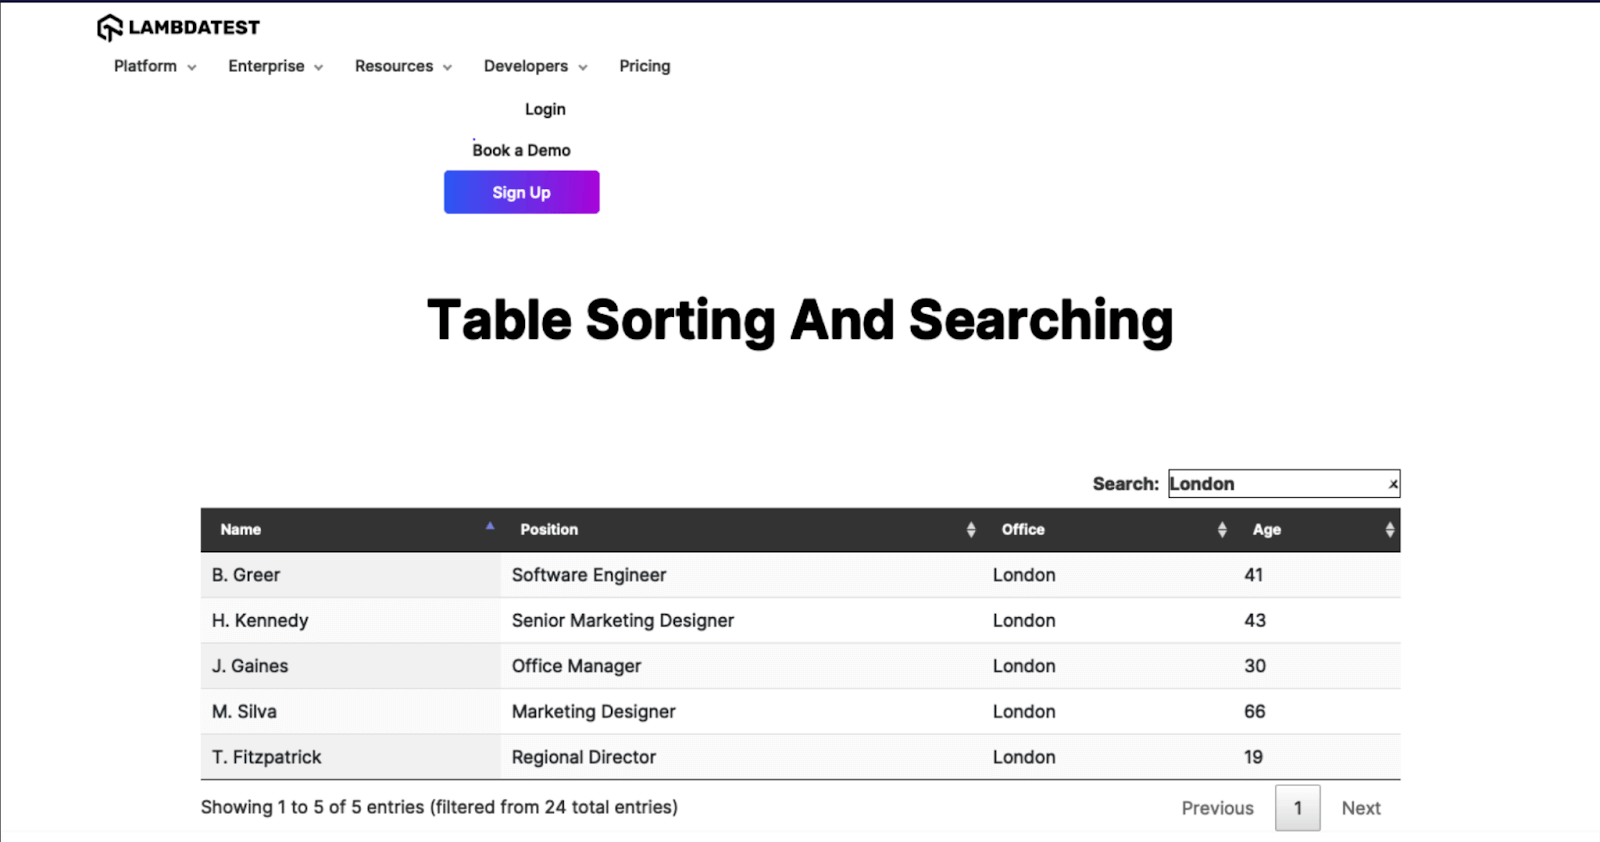
Task: Go to the Pricing page
Action: click(644, 66)
